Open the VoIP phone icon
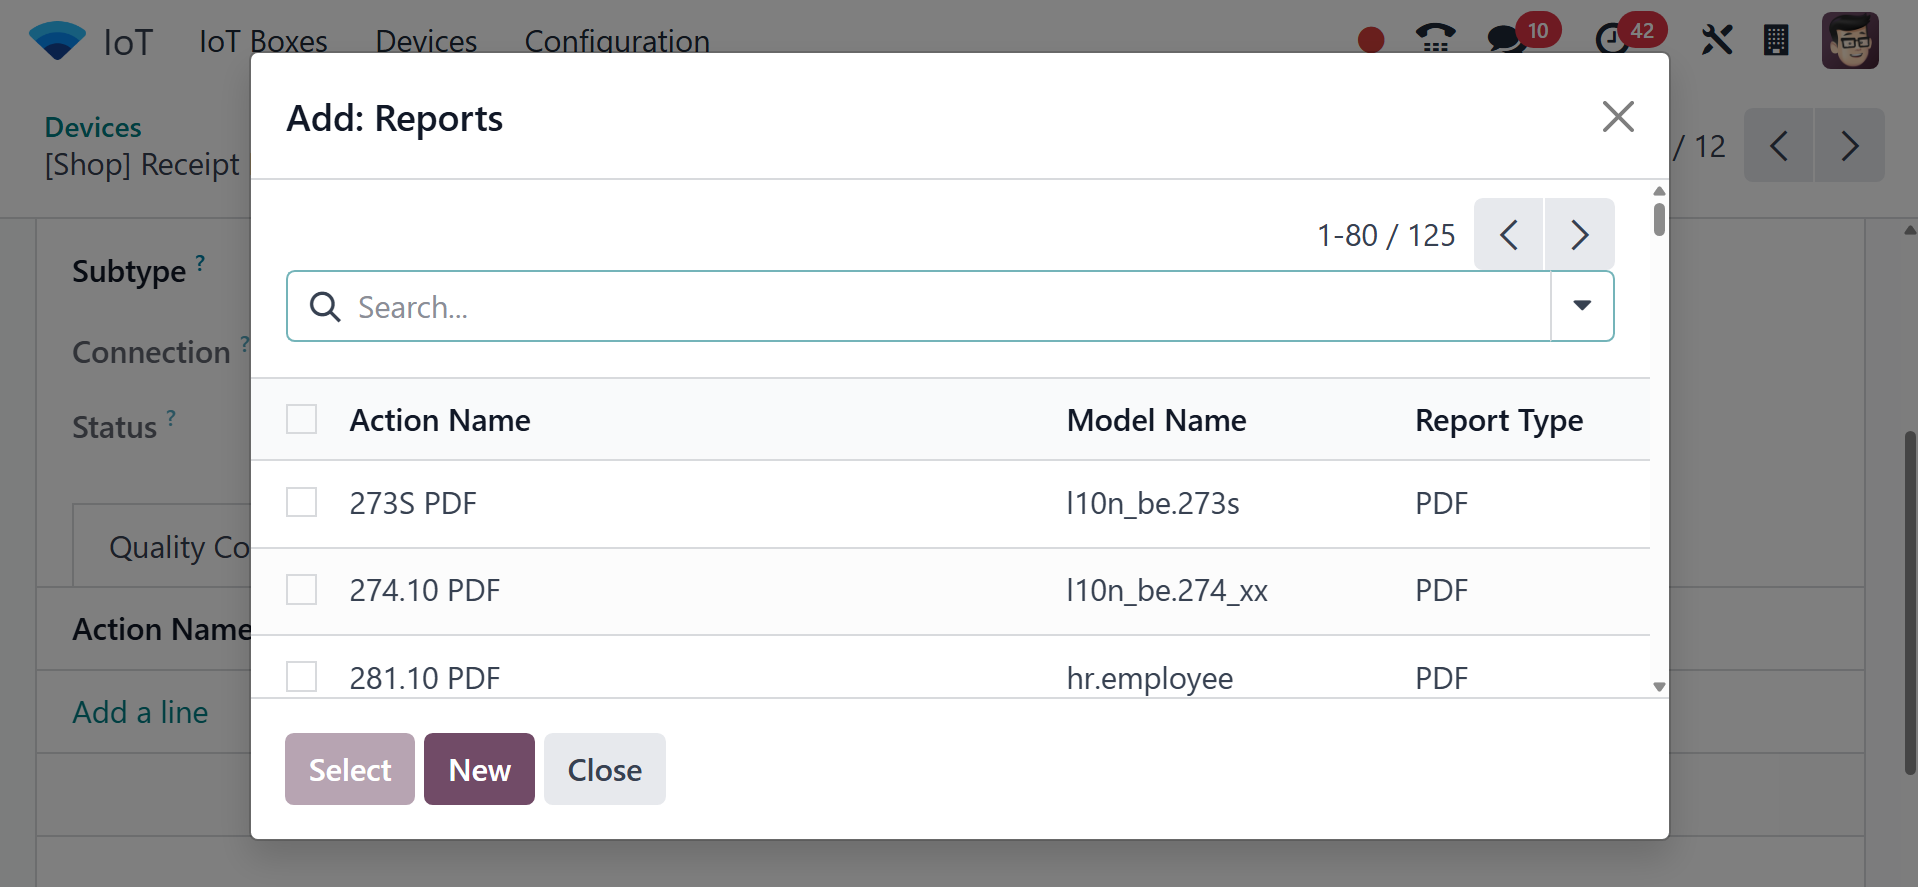Screen dimensions: 1918x887 click(1435, 40)
